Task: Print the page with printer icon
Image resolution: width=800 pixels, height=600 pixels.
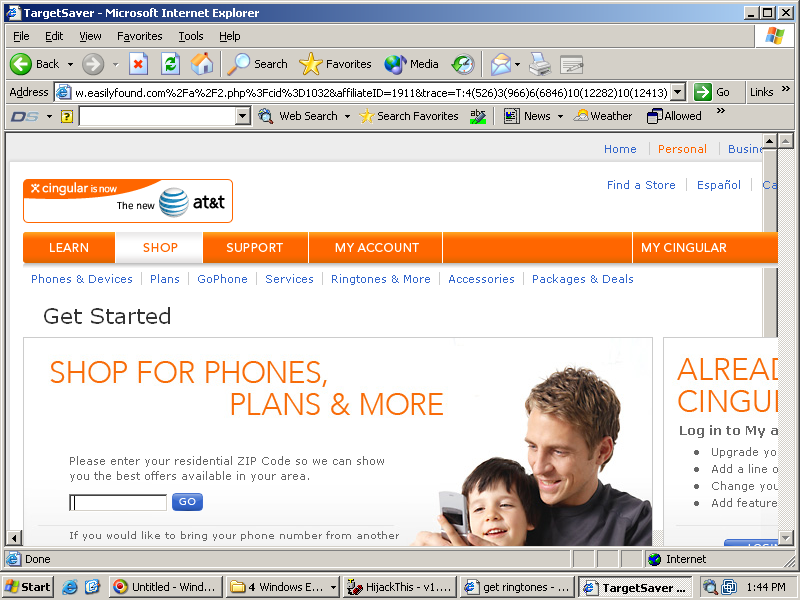Action: 540,64
